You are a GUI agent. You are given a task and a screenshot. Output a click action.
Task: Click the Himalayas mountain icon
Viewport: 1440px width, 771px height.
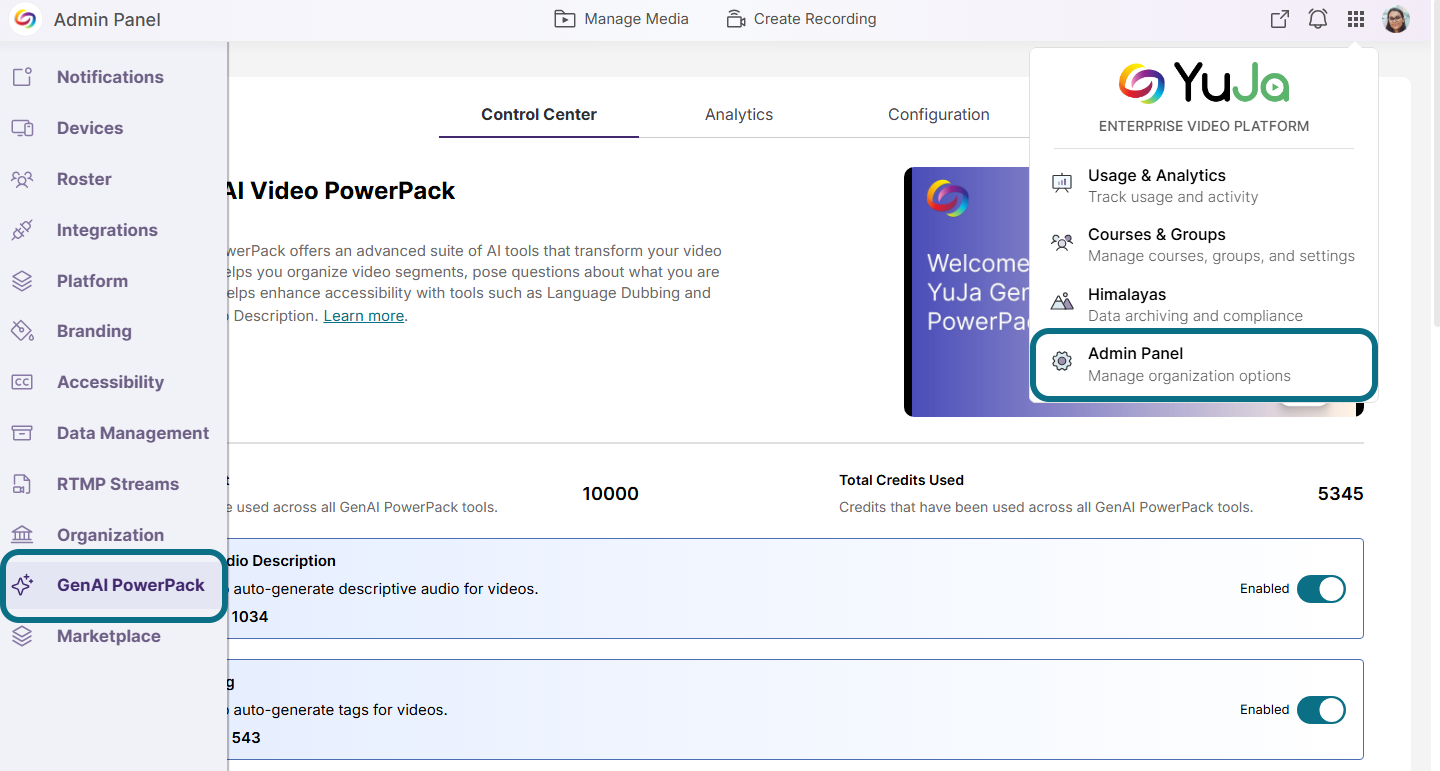click(x=1061, y=302)
